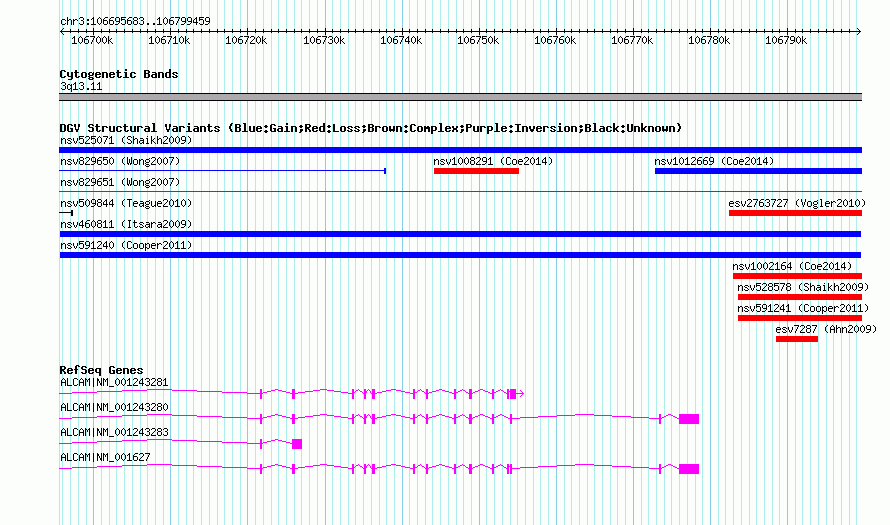This screenshot has height=525, width=890.
Task: Select the red nsv1008291 loss bar
Action: pos(476,171)
